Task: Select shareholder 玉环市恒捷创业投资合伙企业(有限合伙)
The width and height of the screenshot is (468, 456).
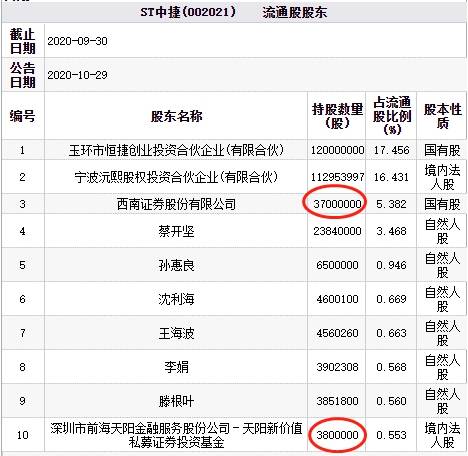Action: tap(176, 150)
